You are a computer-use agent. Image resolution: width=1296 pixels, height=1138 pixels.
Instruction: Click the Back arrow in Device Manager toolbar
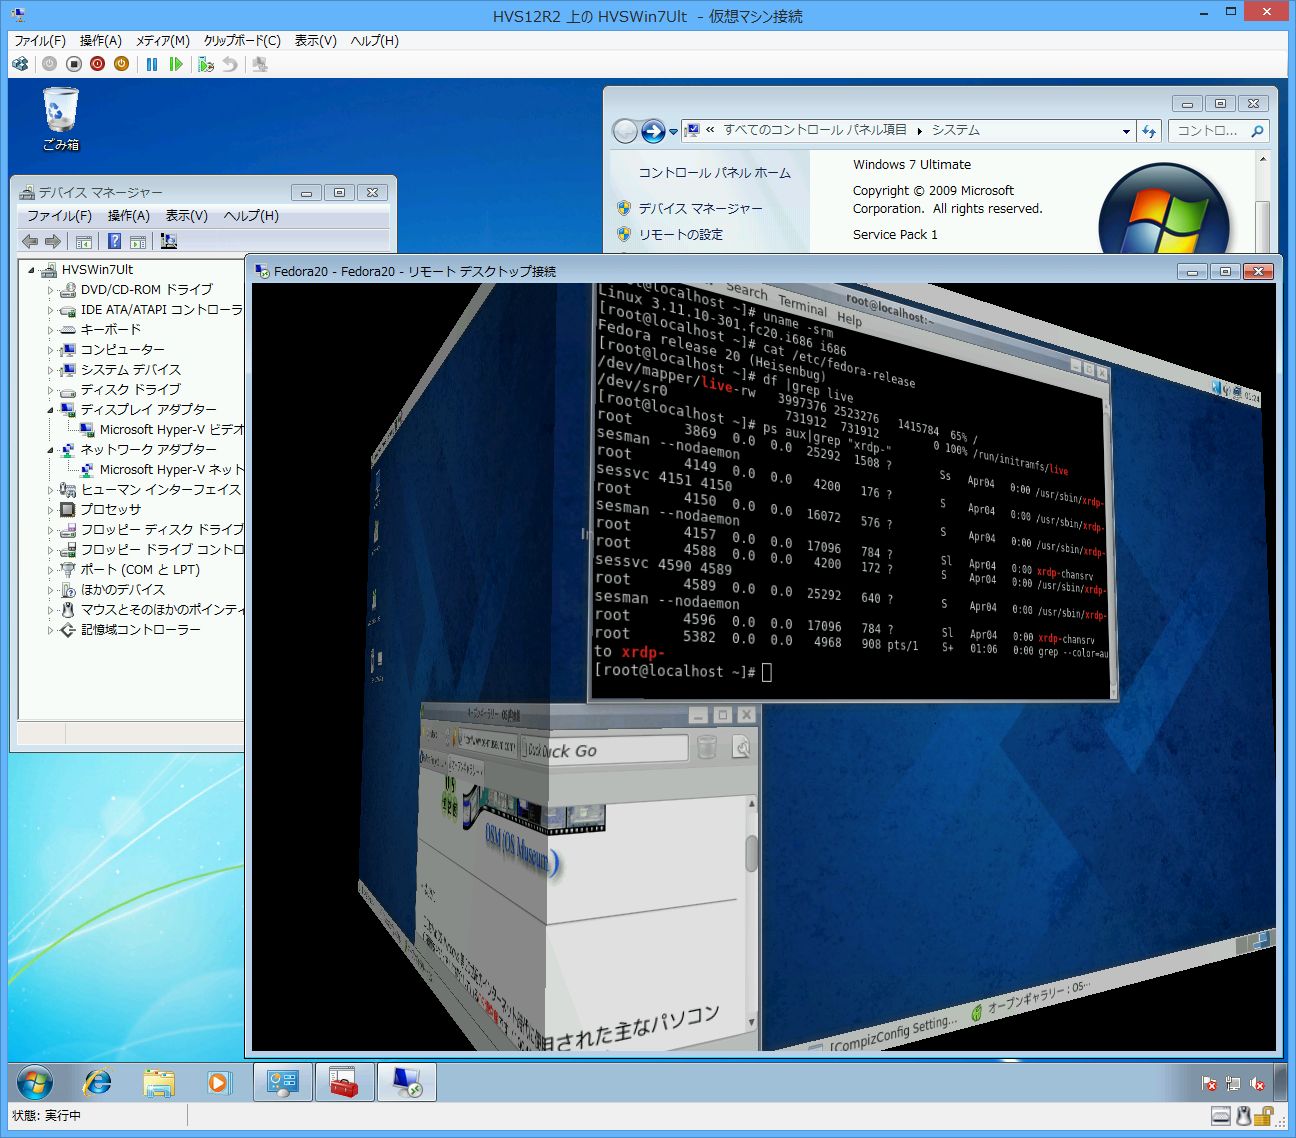(30, 241)
